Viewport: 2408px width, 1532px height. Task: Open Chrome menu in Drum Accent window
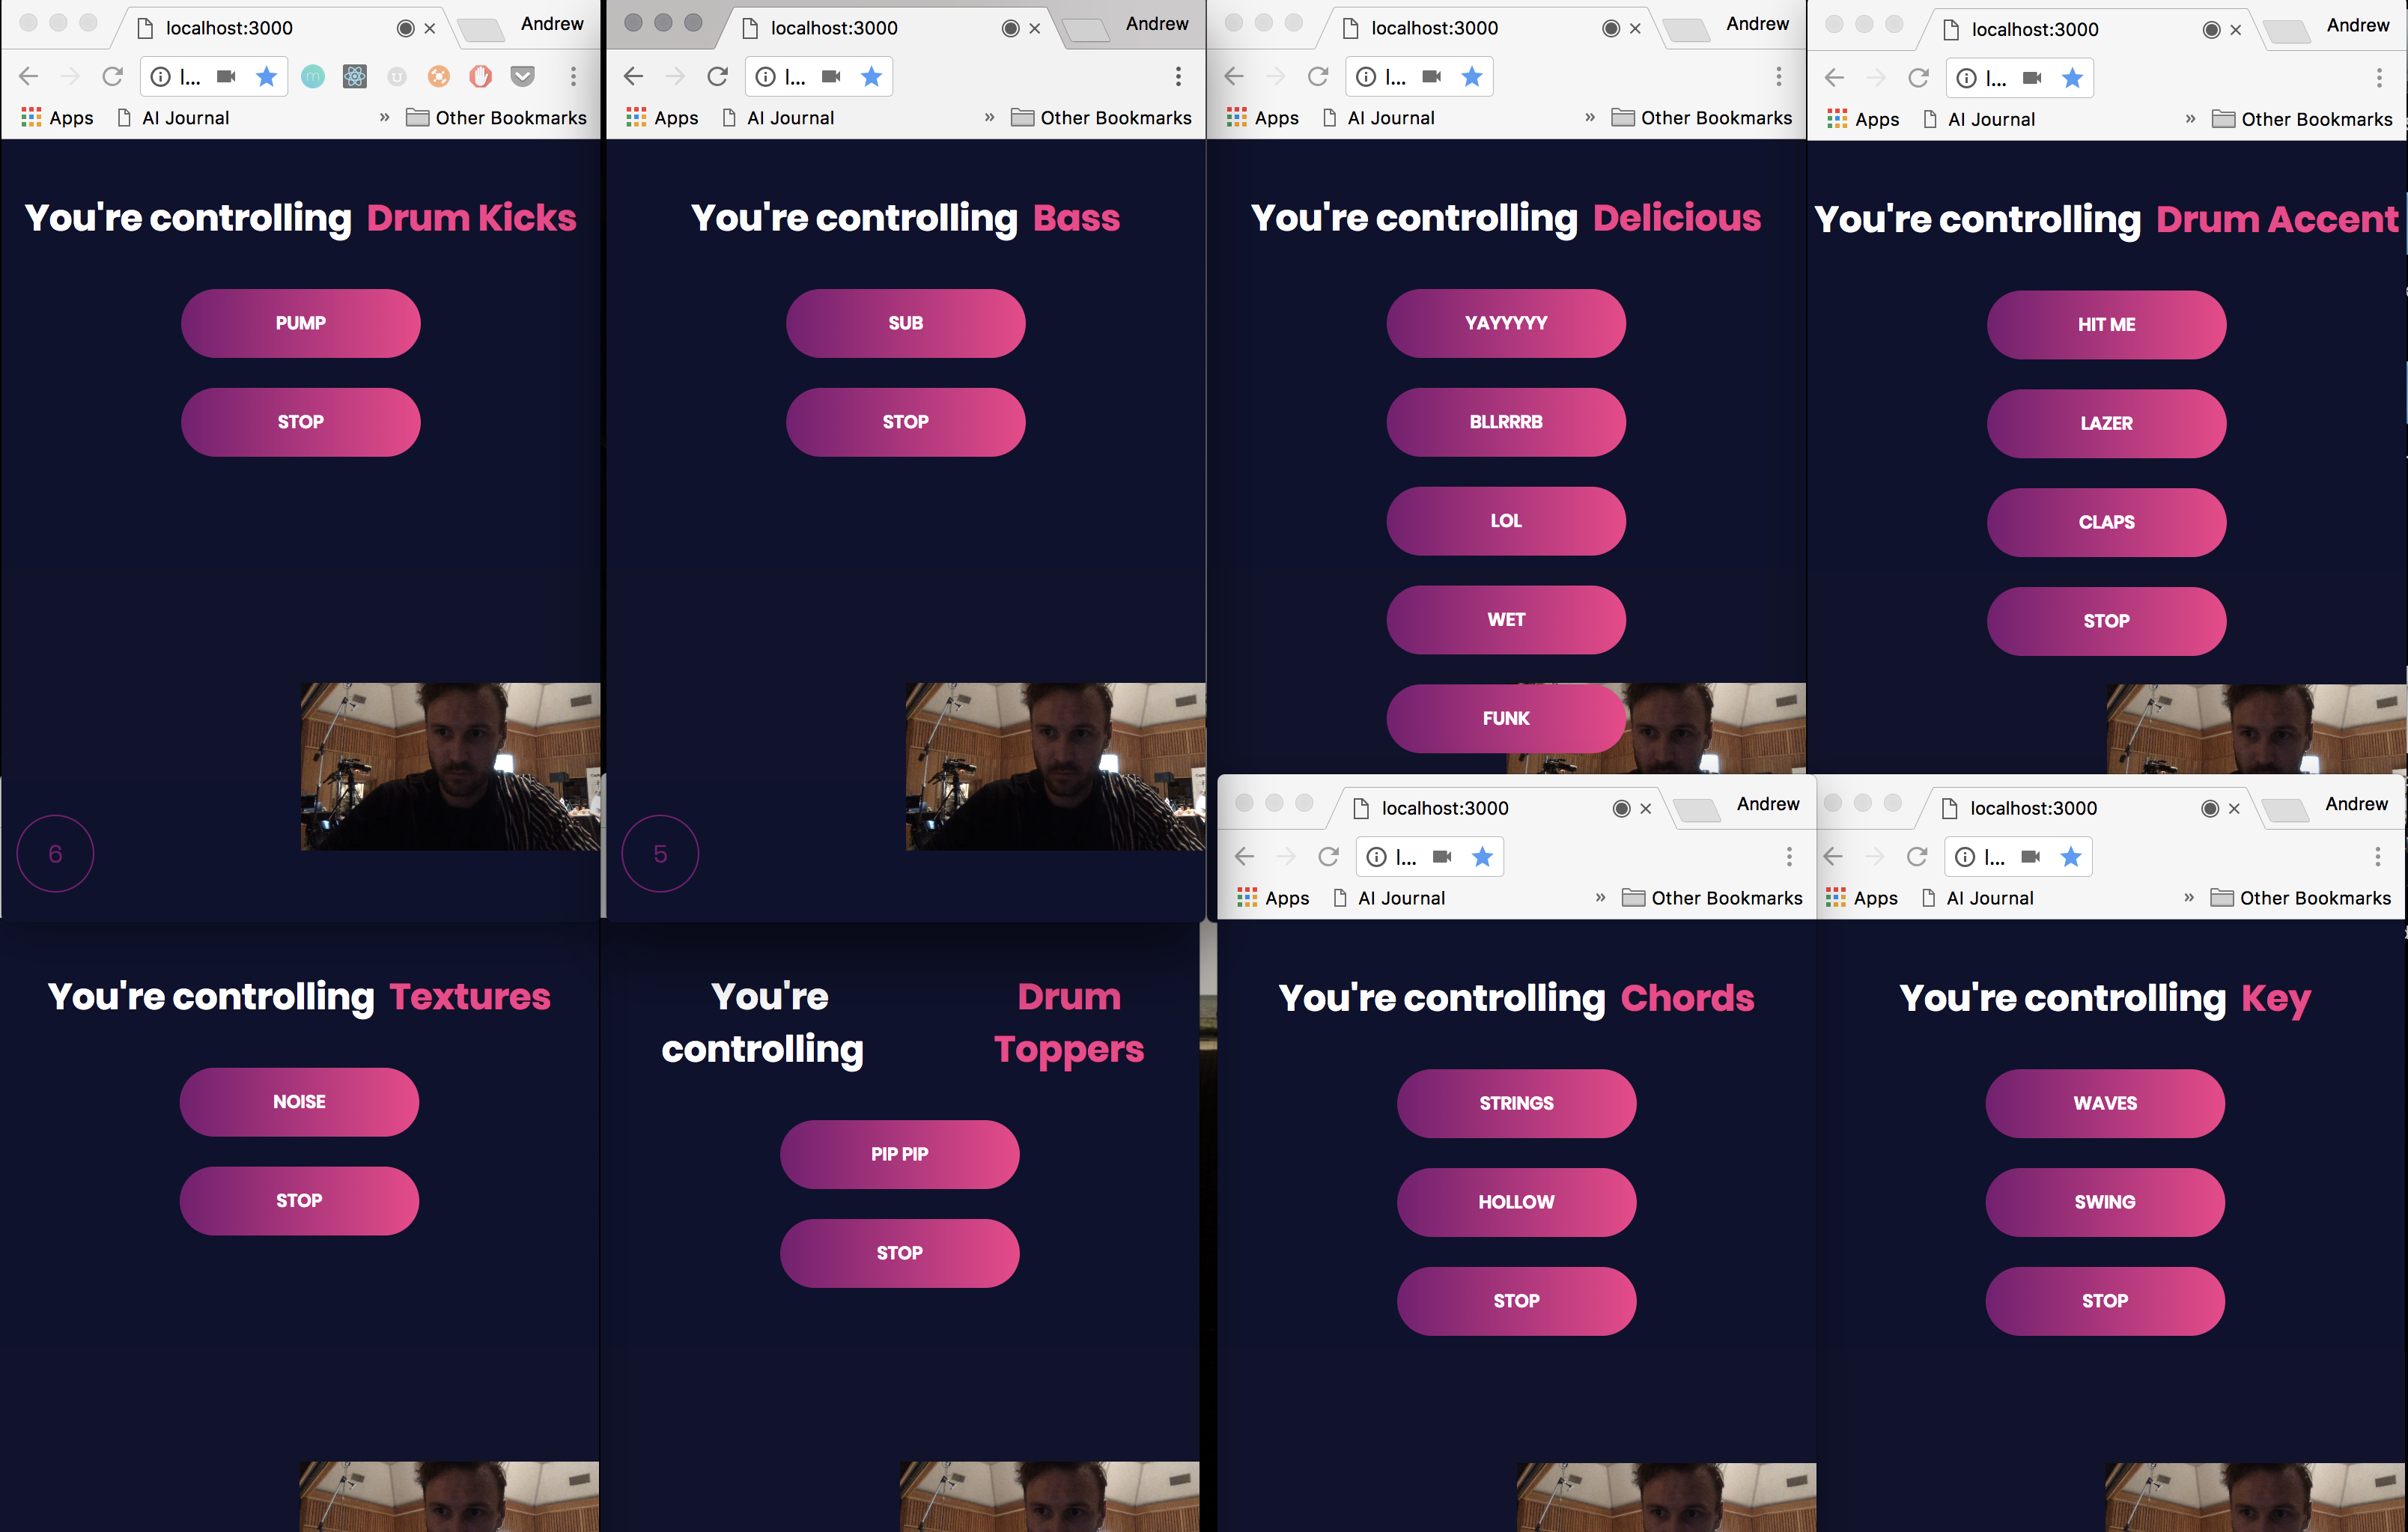click(2379, 78)
